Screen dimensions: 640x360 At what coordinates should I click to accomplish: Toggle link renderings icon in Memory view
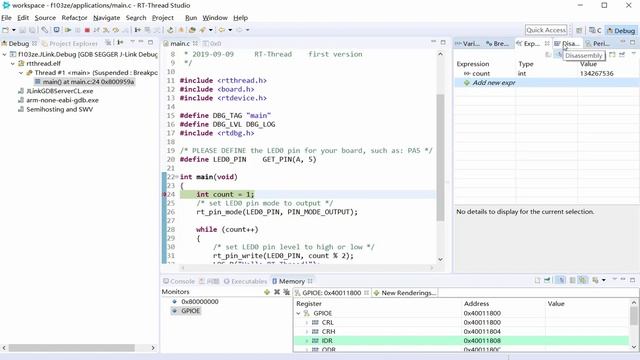(x=583, y=280)
